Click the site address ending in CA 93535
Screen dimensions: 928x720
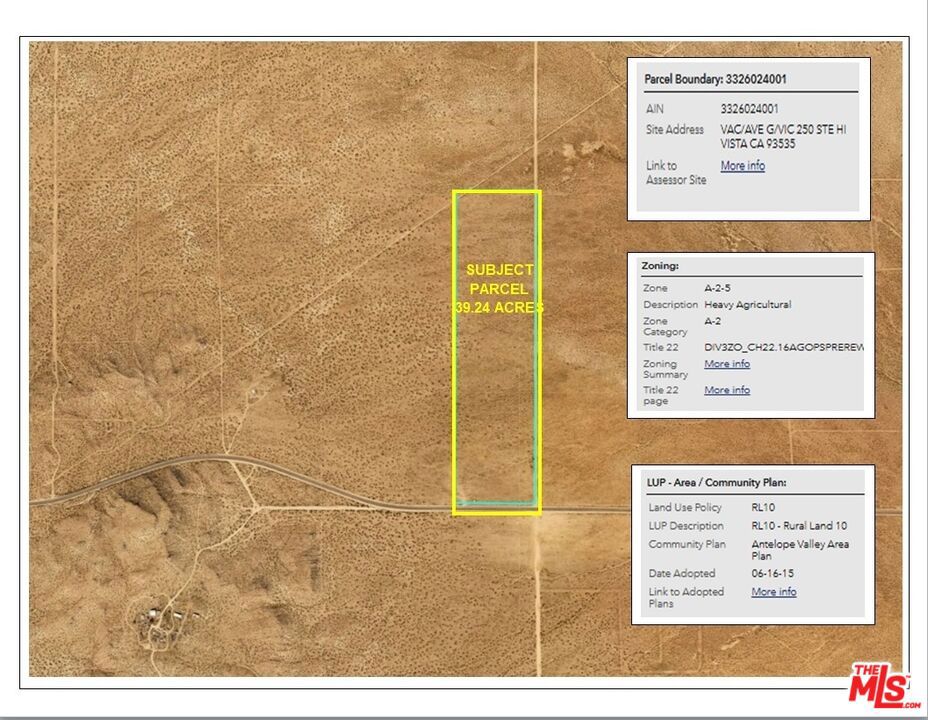point(782,137)
